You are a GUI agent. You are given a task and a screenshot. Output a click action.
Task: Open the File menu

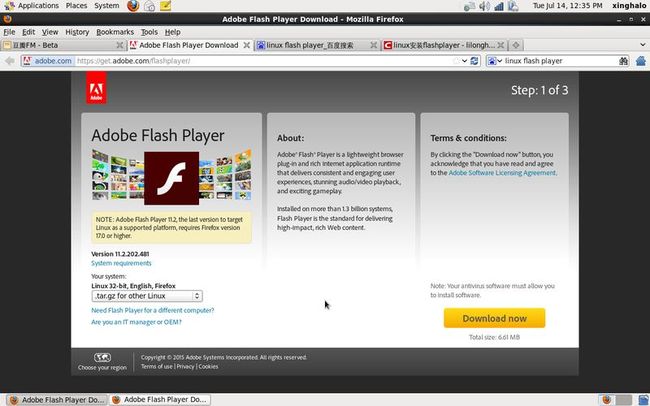click(x=9, y=32)
